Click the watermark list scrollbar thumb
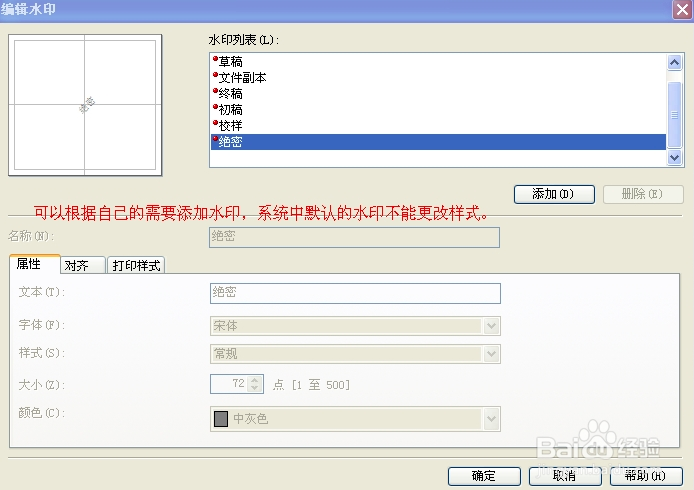Viewport: 694px width, 490px height. click(674, 115)
